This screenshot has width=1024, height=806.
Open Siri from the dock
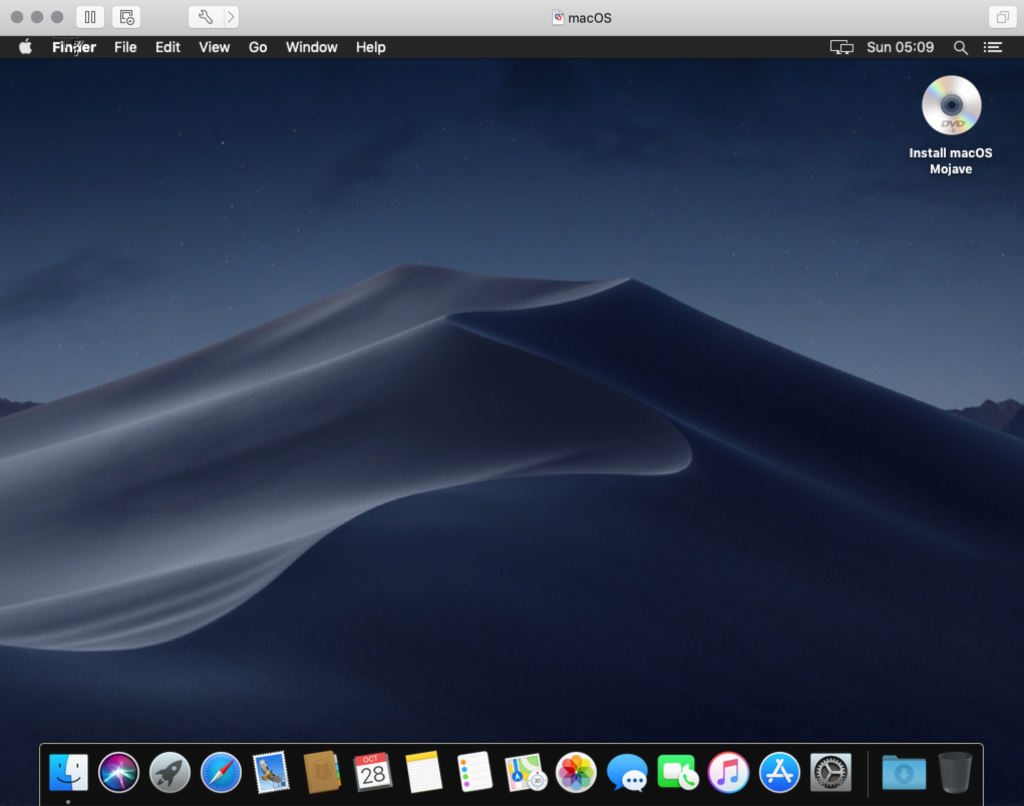pyautogui.click(x=119, y=772)
